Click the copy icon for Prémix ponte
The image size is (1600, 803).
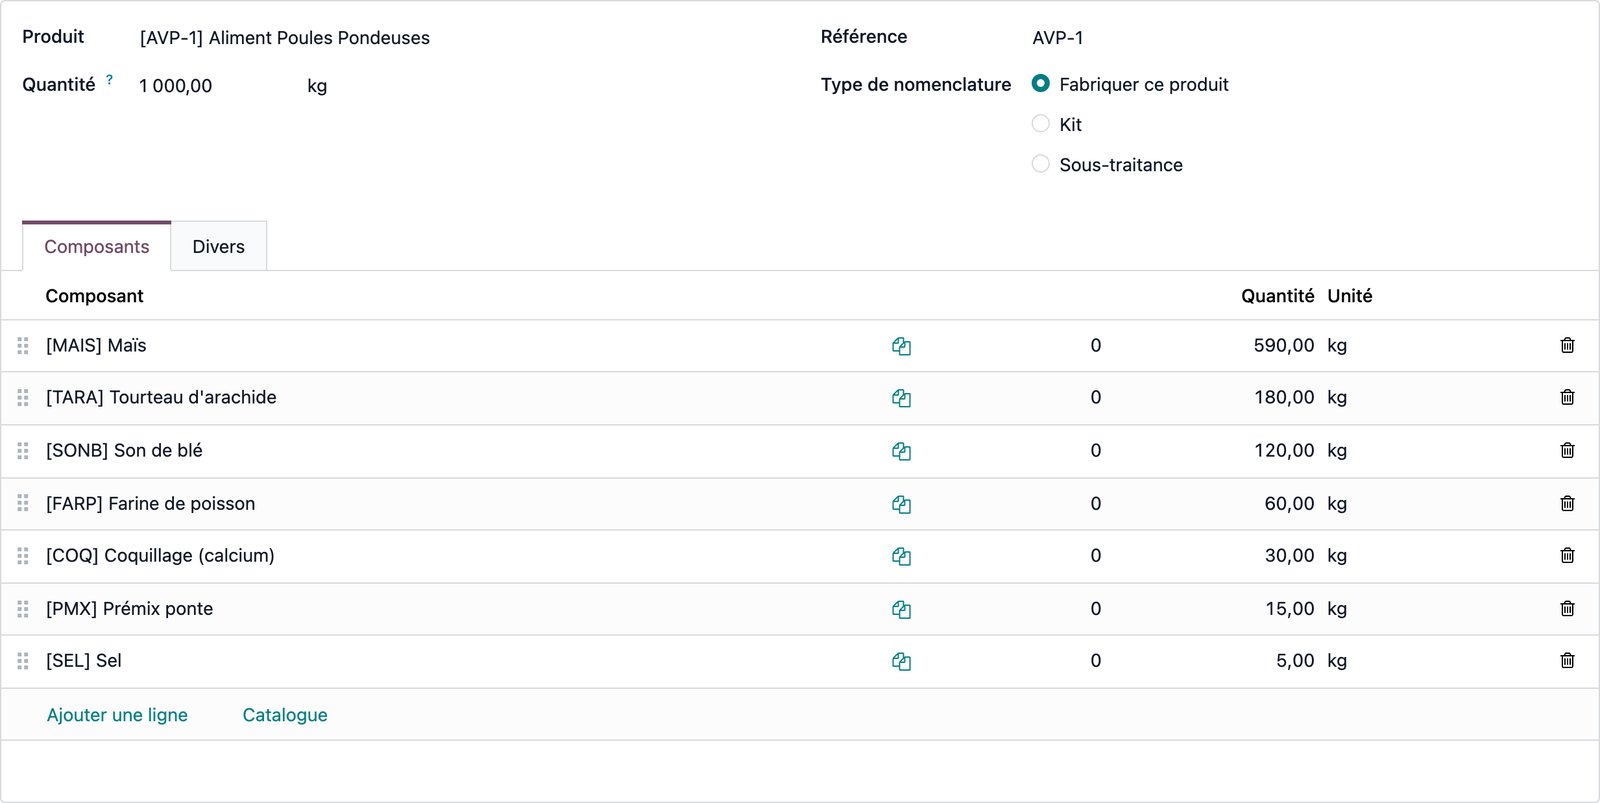point(901,609)
